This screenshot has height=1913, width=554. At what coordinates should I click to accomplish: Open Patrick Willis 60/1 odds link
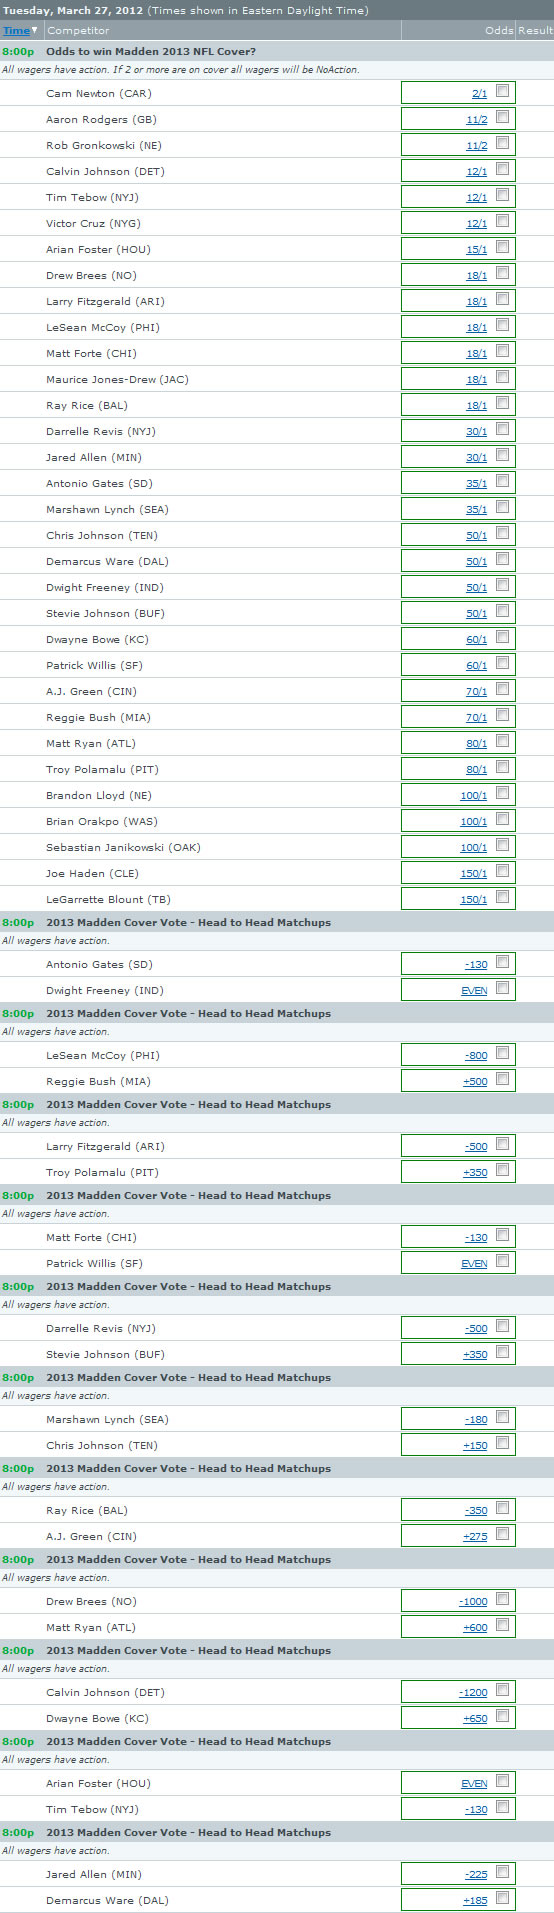pyautogui.click(x=477, y=666)
